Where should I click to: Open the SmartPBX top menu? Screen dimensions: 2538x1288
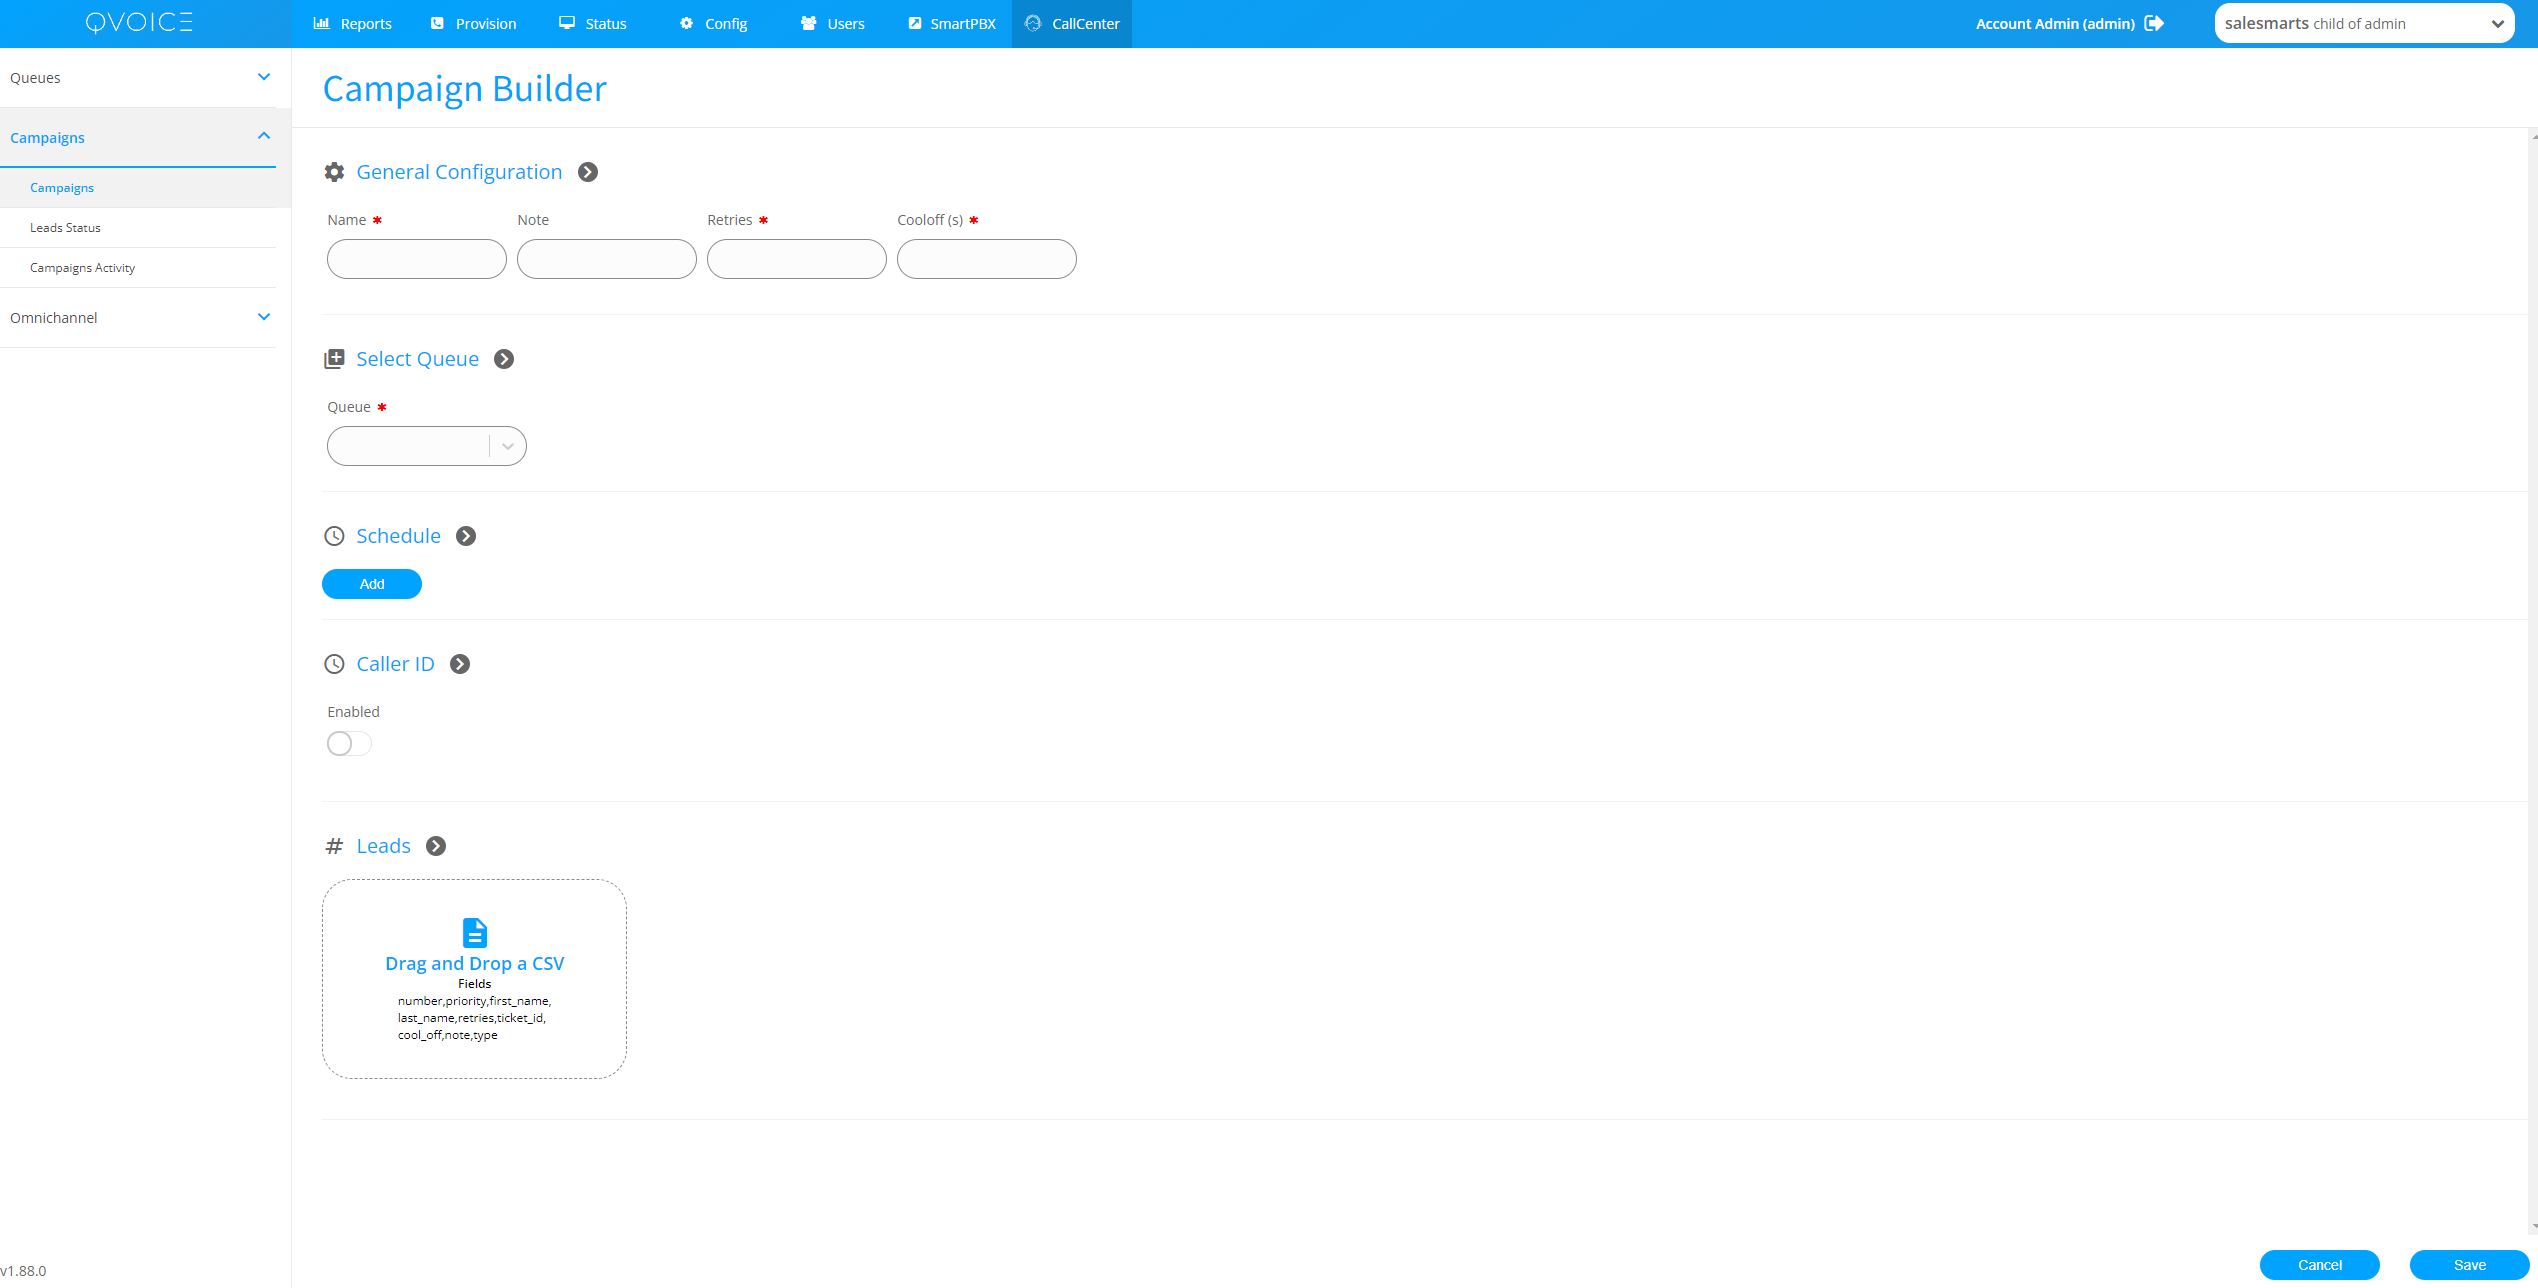951,24
